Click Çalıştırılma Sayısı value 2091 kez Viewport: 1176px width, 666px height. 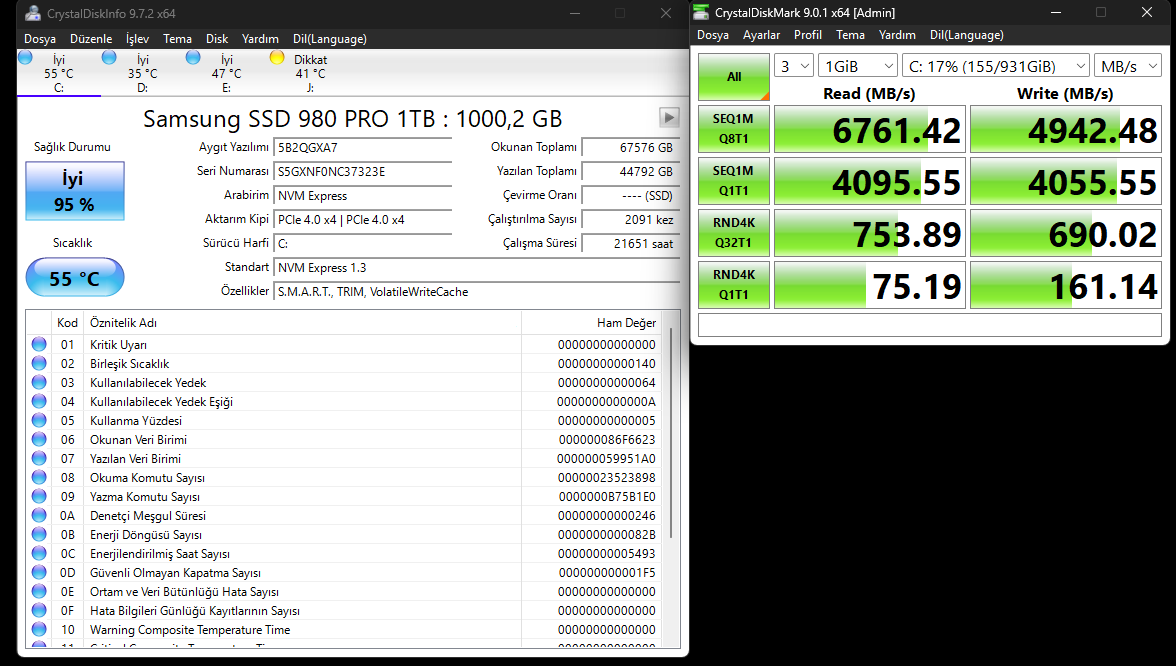tap(631, 220)
